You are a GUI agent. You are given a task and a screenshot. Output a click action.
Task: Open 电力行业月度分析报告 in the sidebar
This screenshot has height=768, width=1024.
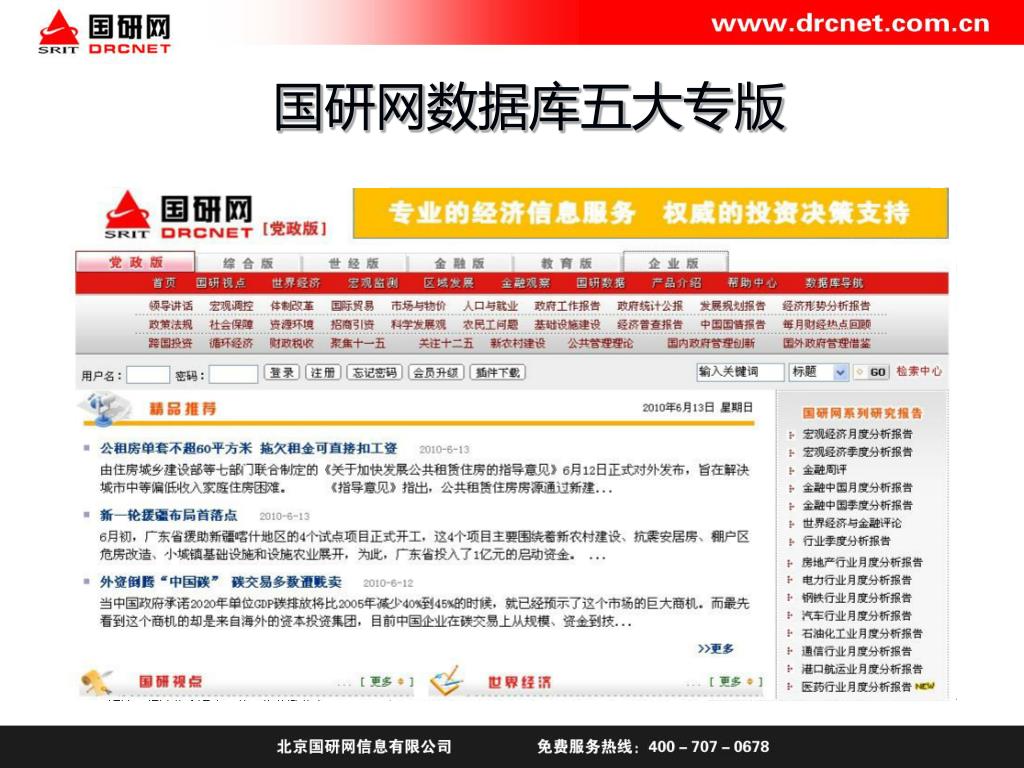pos(857,580)
